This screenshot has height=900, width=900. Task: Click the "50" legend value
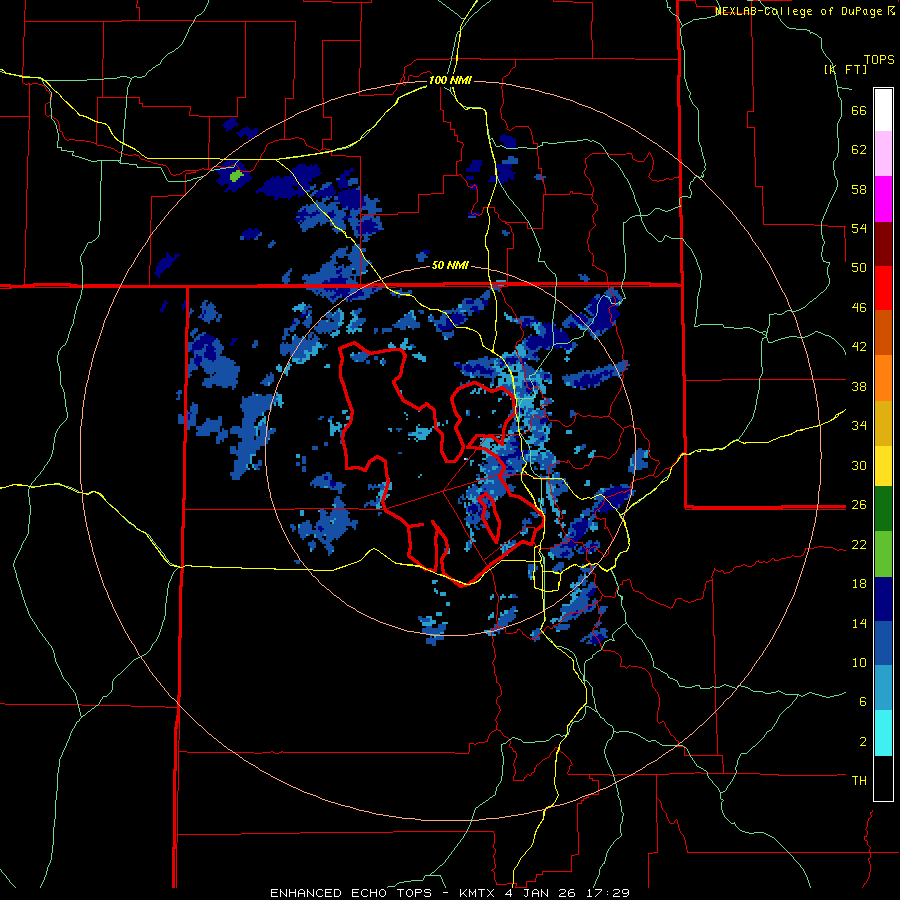pyautogui.click(x=859, y=268)
